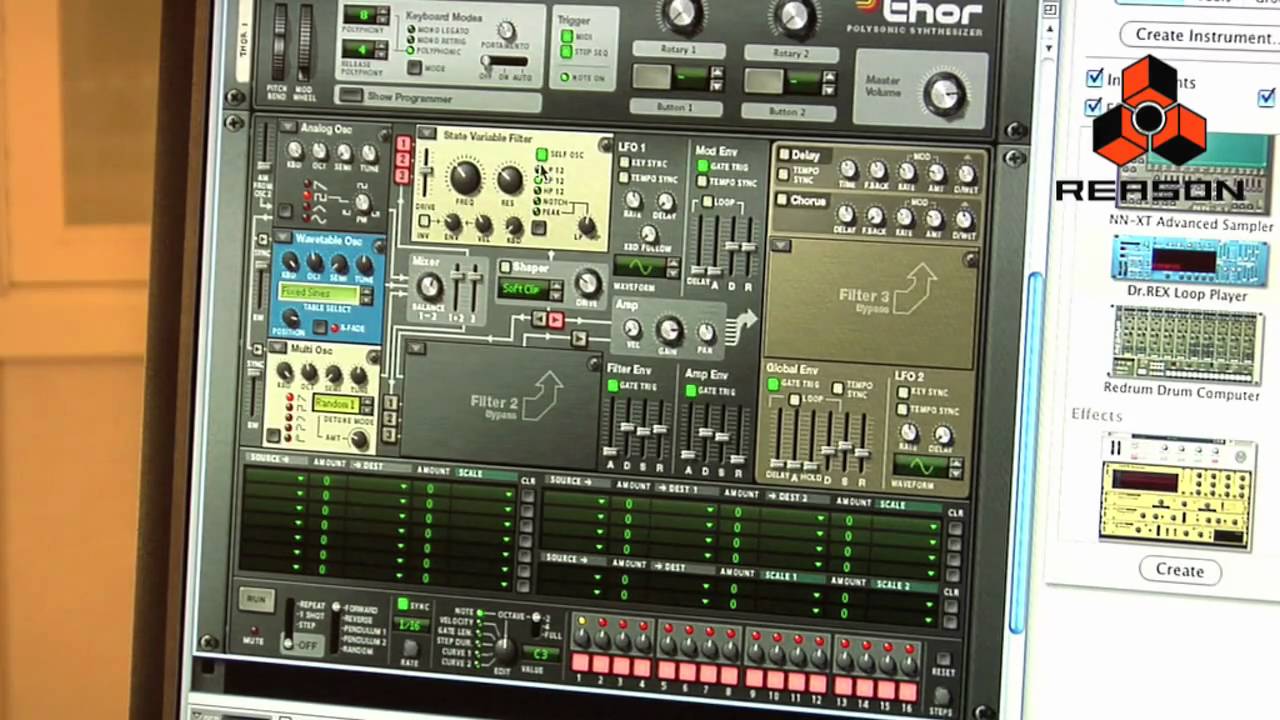The image size is (1280, 720).
Task: Click the Create button under effects
Action: (x=1180, y=570)
